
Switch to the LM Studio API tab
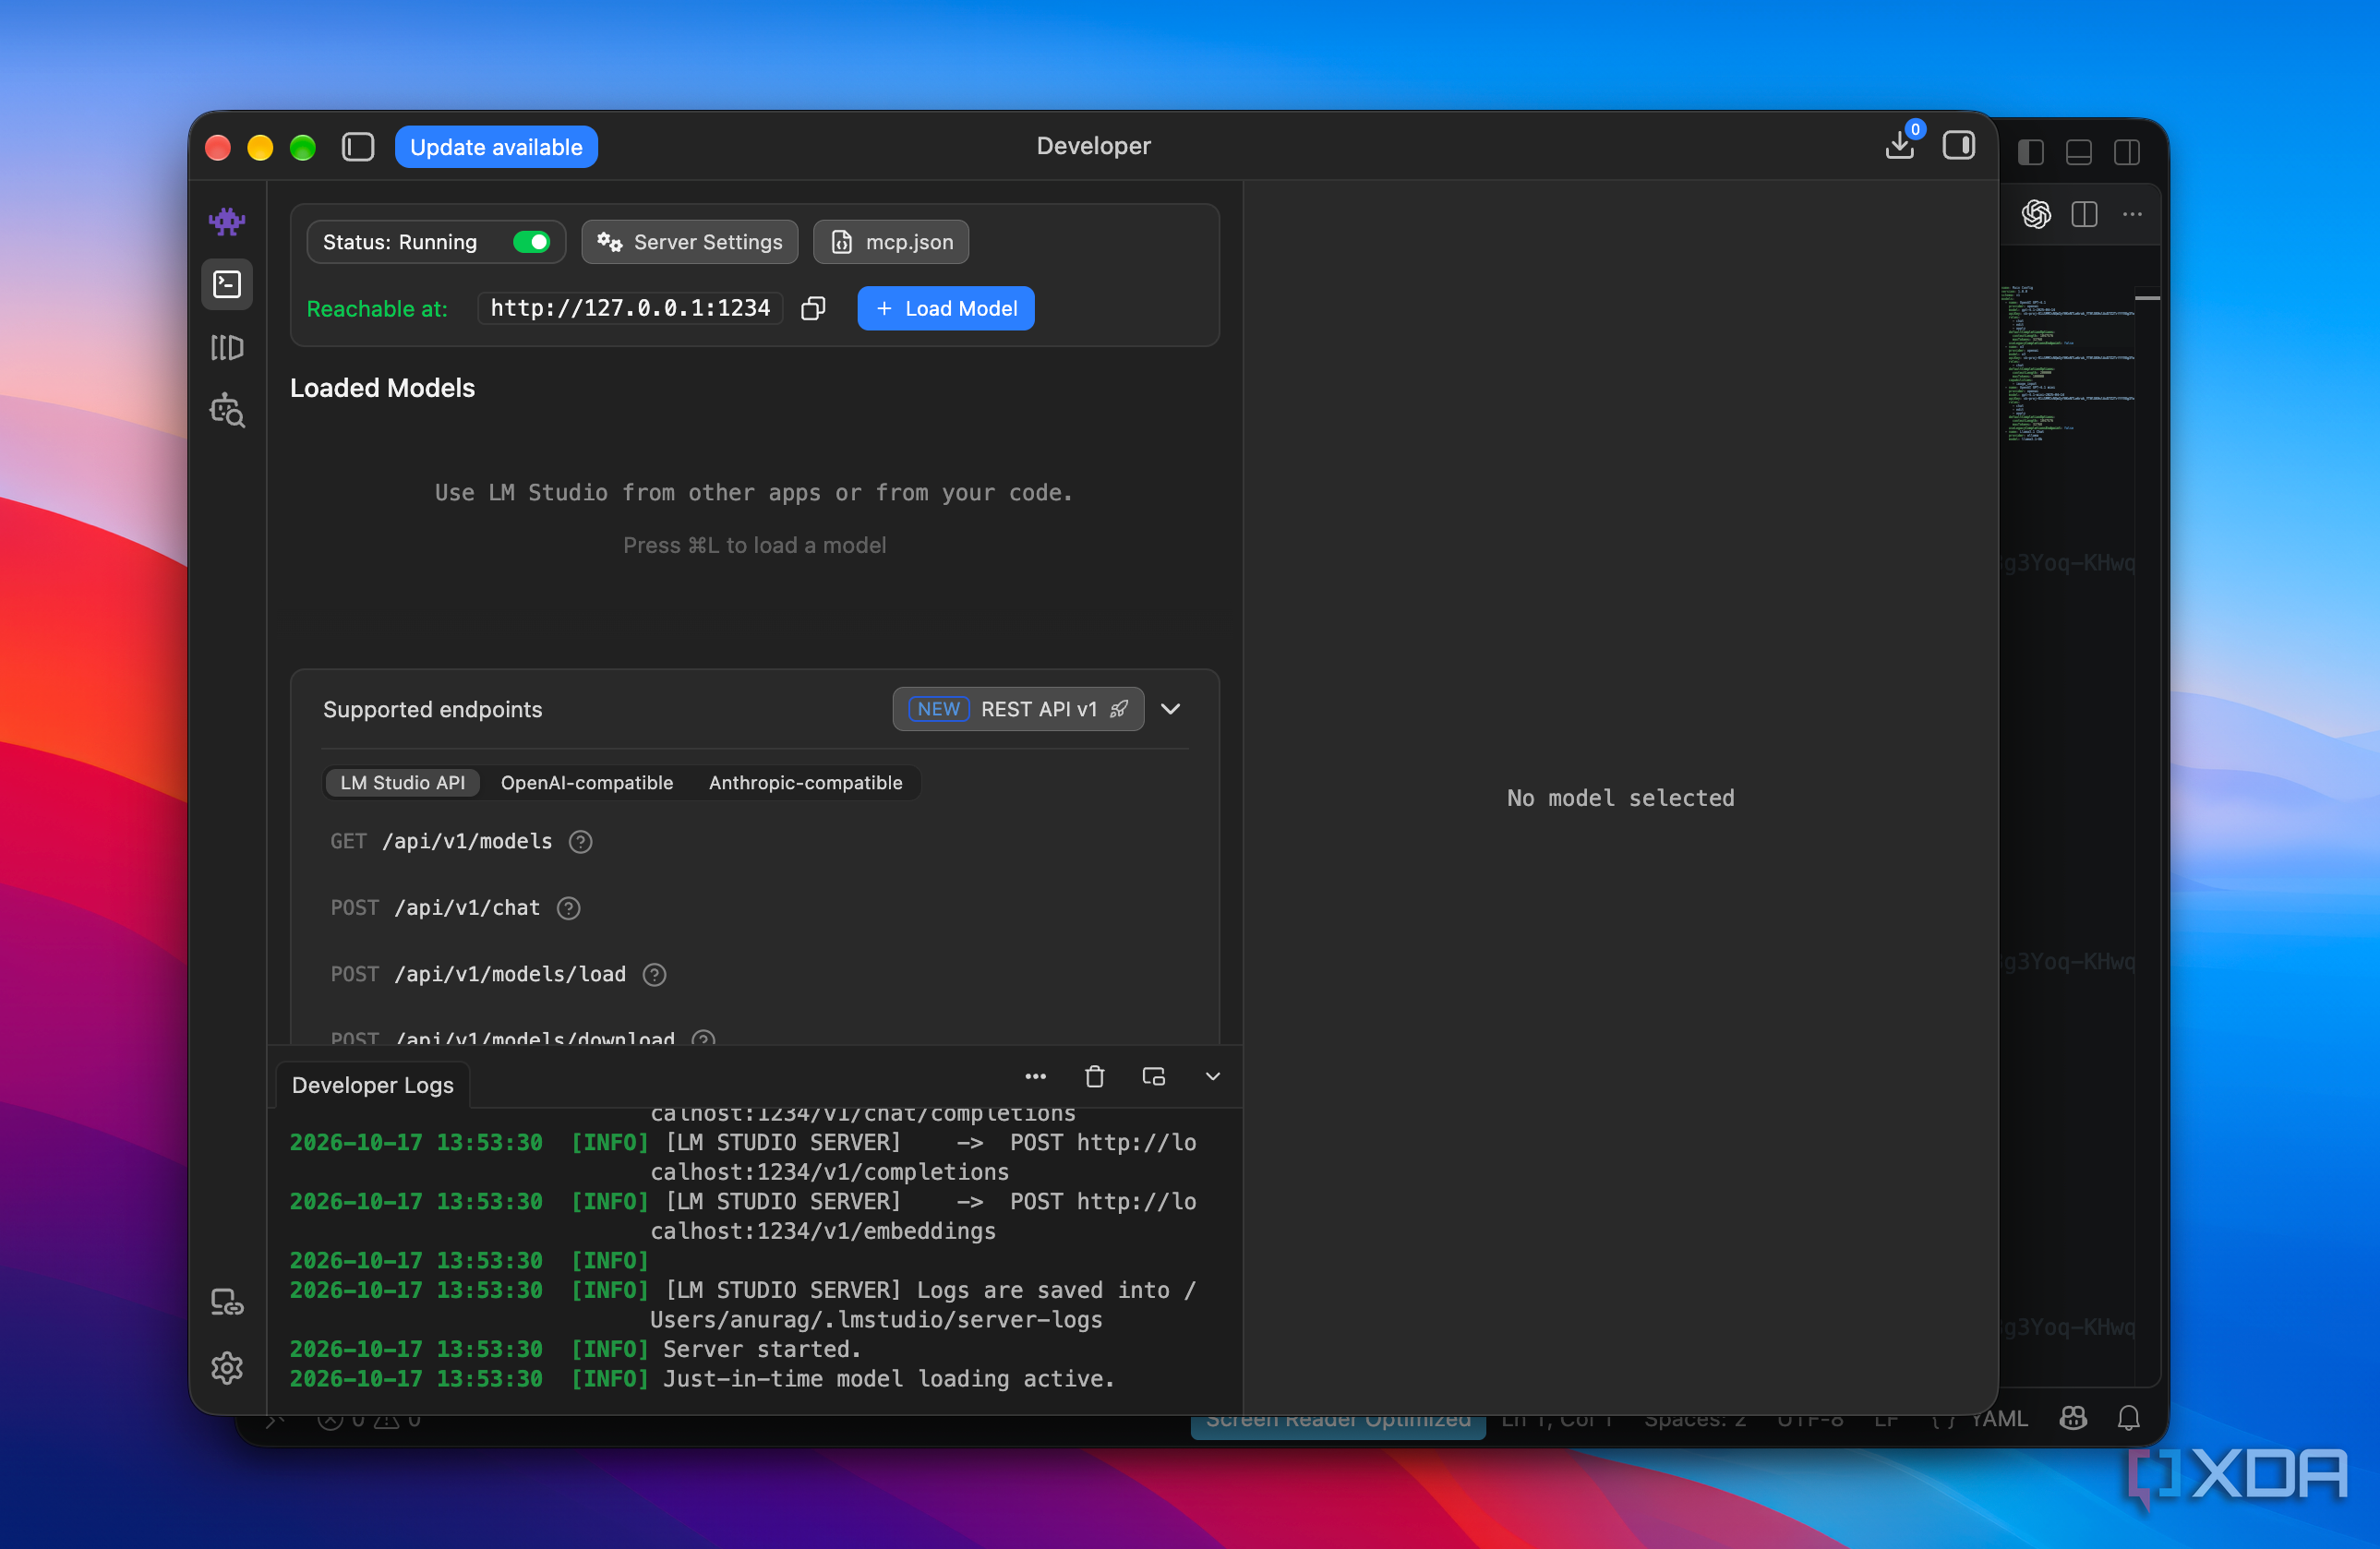pyautogui.click(x=402, y=783)
